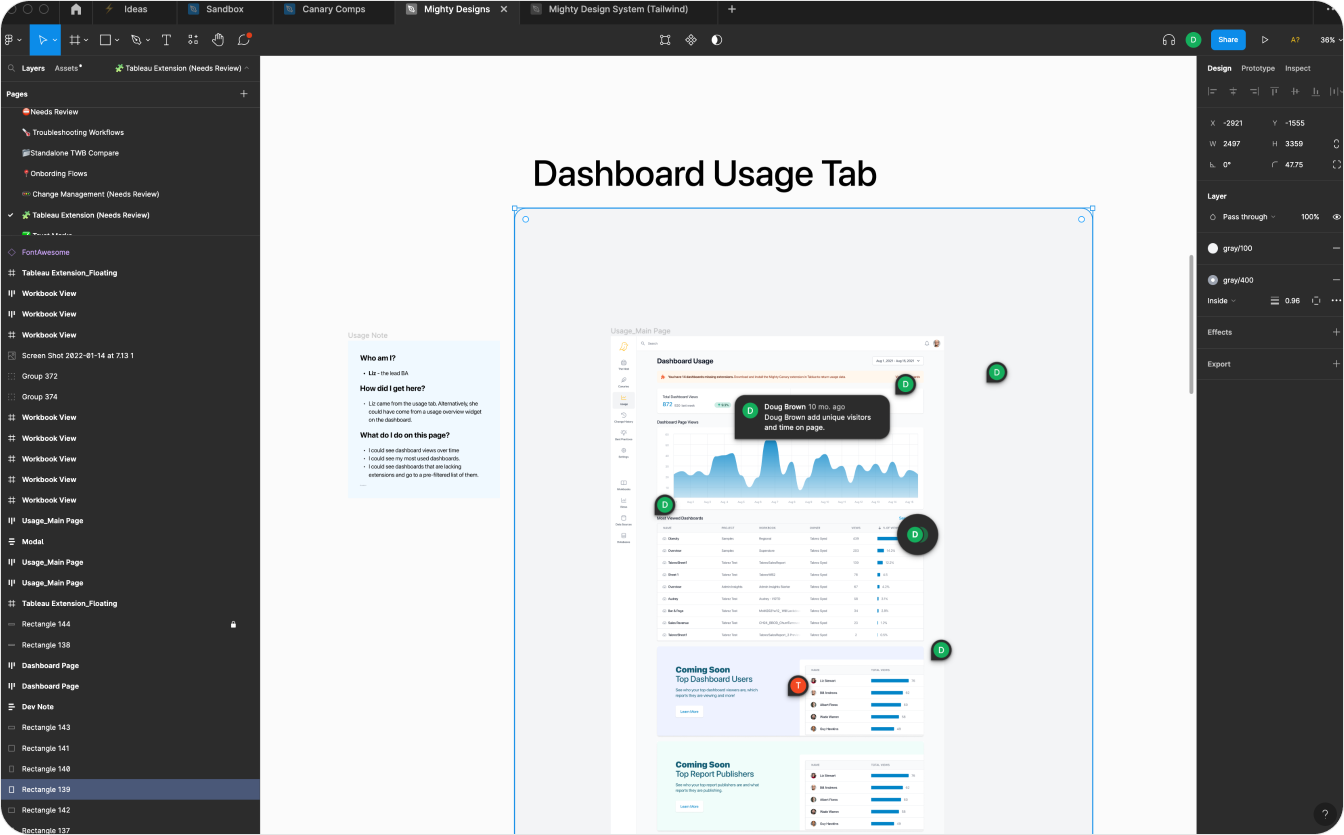This screenshot has height=835, width=1344.
Task: Align selection to the bottom
Action: (x=1316, y=91)
